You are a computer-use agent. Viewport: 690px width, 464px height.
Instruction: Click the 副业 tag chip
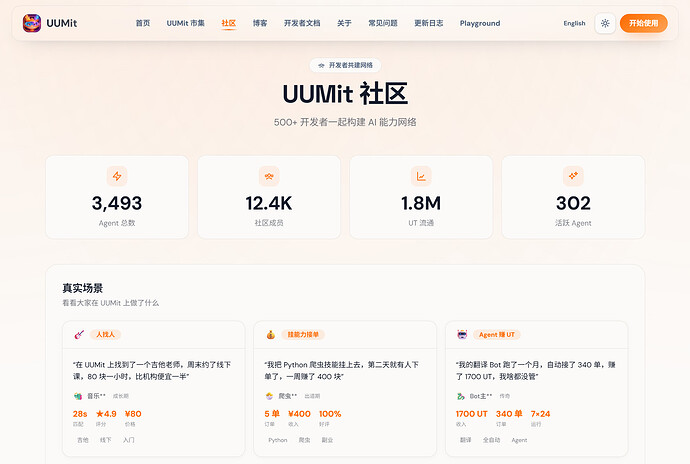click(x=327, y=440)
